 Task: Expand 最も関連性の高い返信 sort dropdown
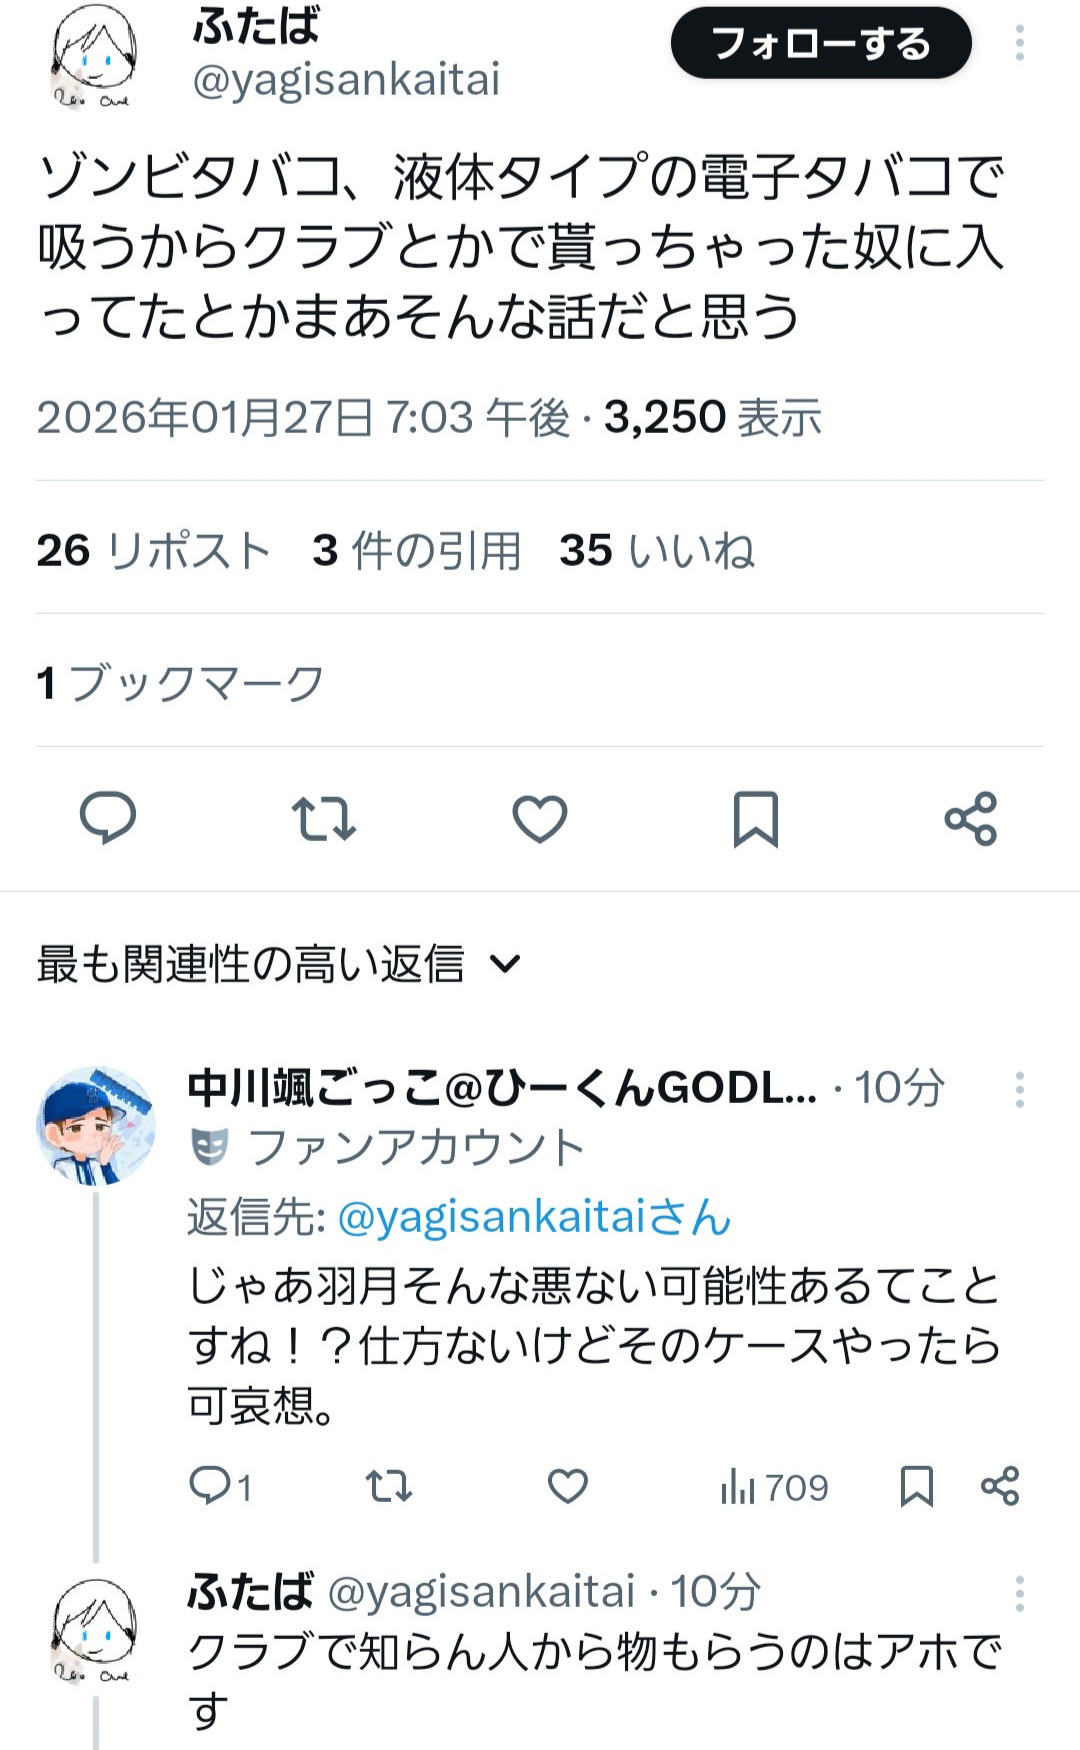[279, 964]
